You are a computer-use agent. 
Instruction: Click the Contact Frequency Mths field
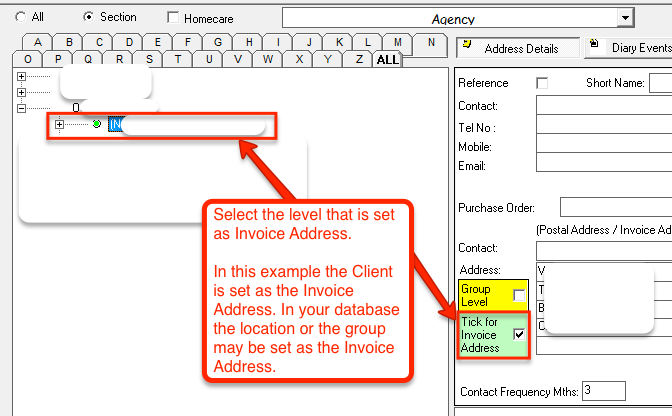[x=602, y=390]
